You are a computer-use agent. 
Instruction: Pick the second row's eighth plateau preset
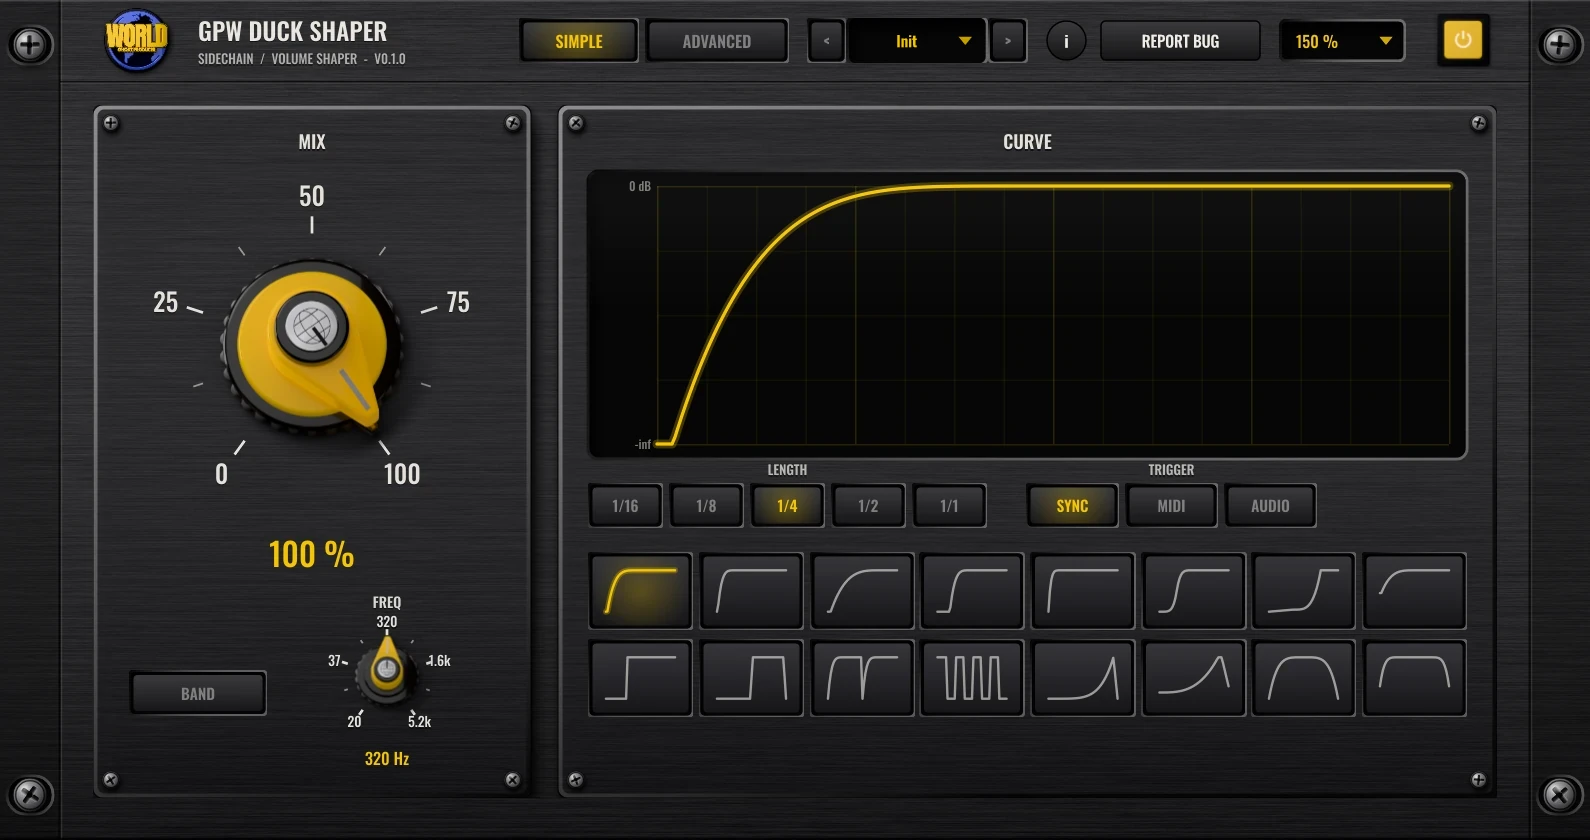(1415, 678)
